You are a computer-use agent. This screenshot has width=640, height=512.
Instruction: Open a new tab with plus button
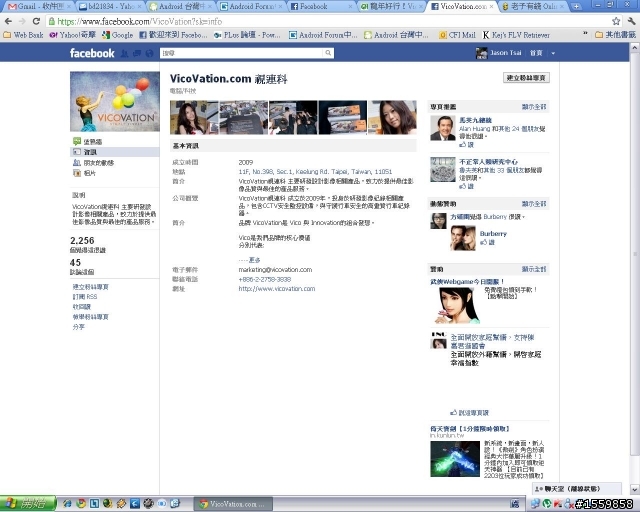point(576,7)
